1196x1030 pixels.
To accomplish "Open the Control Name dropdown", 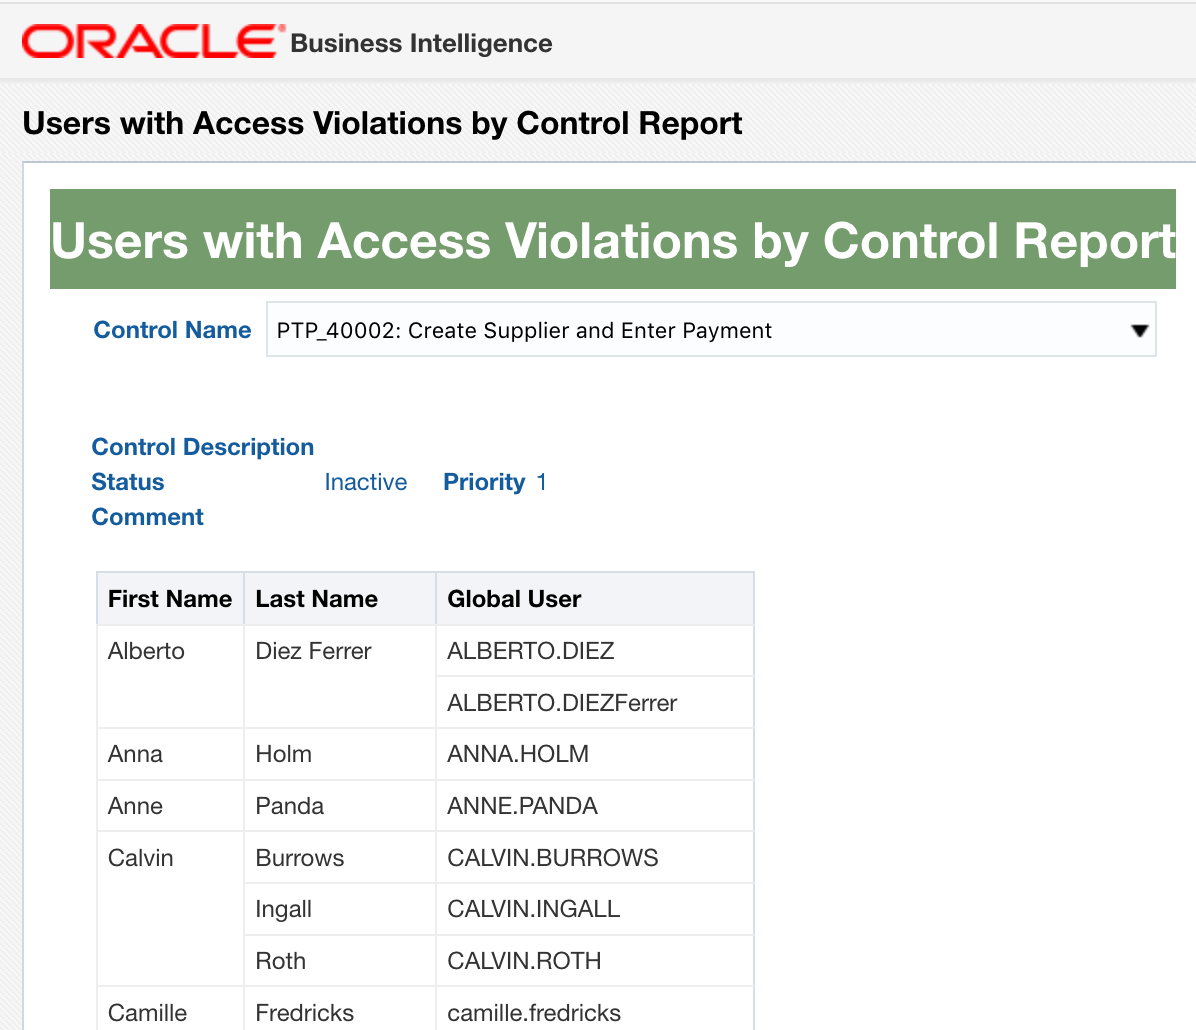I will (x=710, y=329).
